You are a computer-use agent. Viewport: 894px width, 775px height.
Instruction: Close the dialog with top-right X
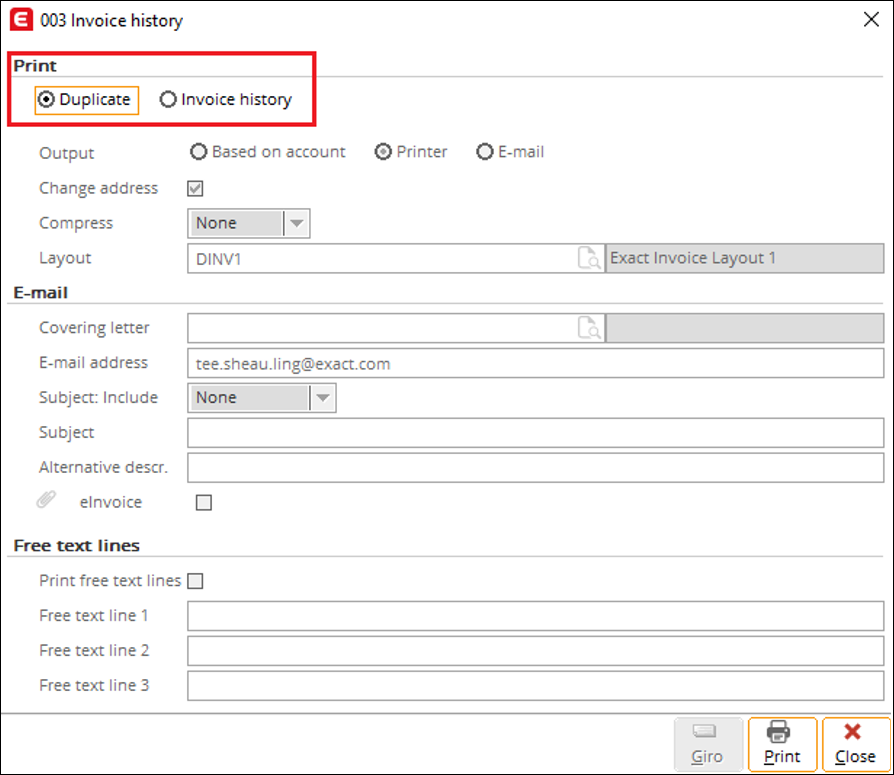click(x=871, y=19)
